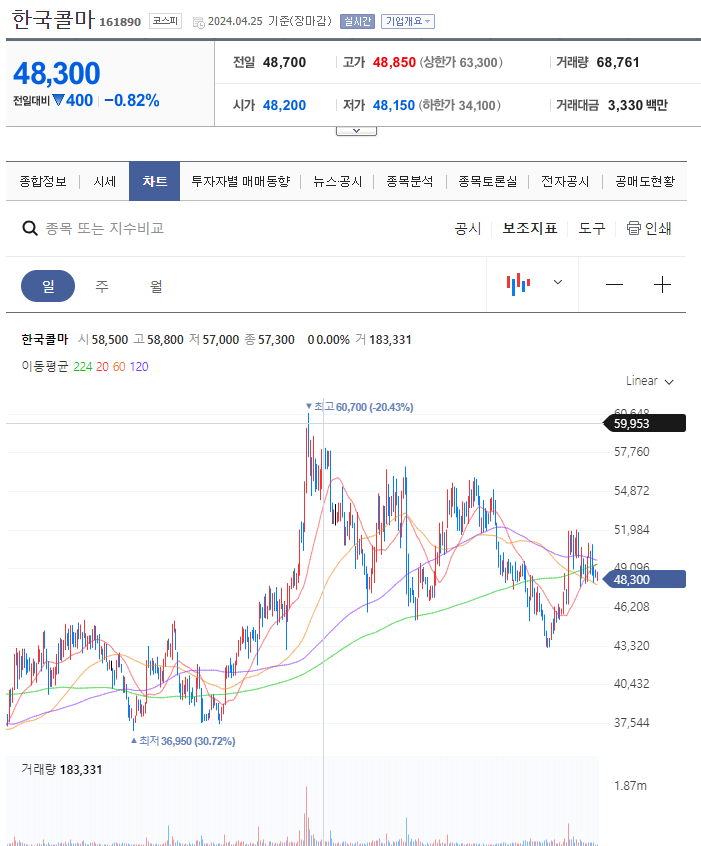Click the 거래량 183,331 volume label

62,769
